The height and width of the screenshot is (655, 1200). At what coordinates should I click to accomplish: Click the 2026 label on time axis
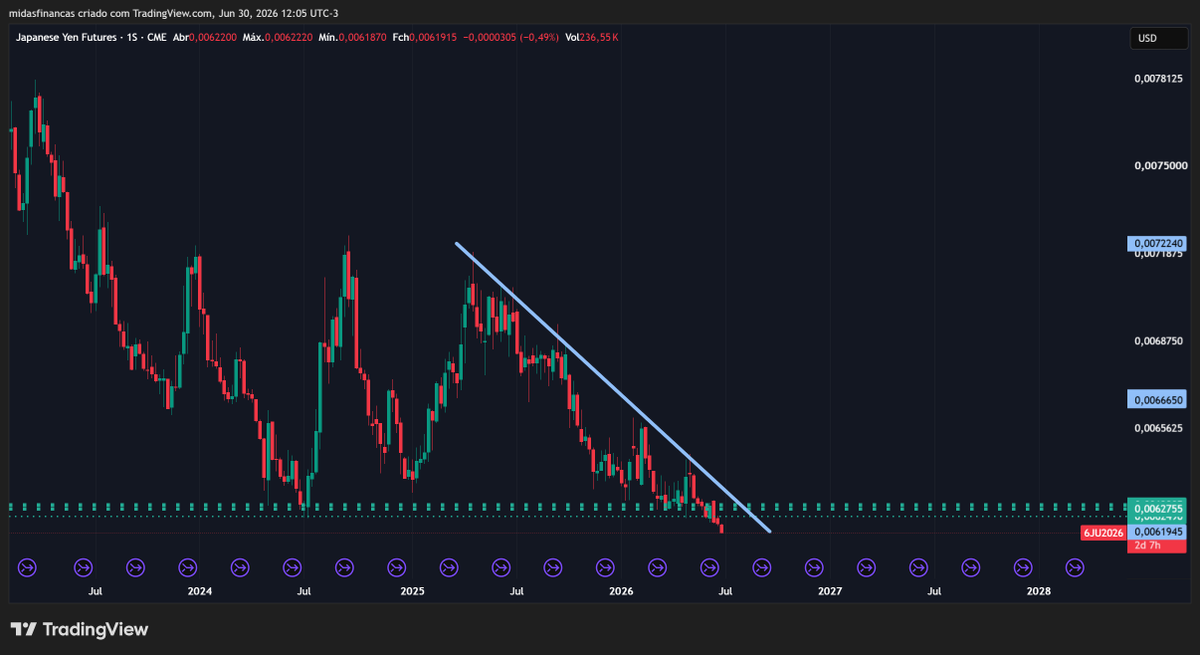tap(621, 592)
